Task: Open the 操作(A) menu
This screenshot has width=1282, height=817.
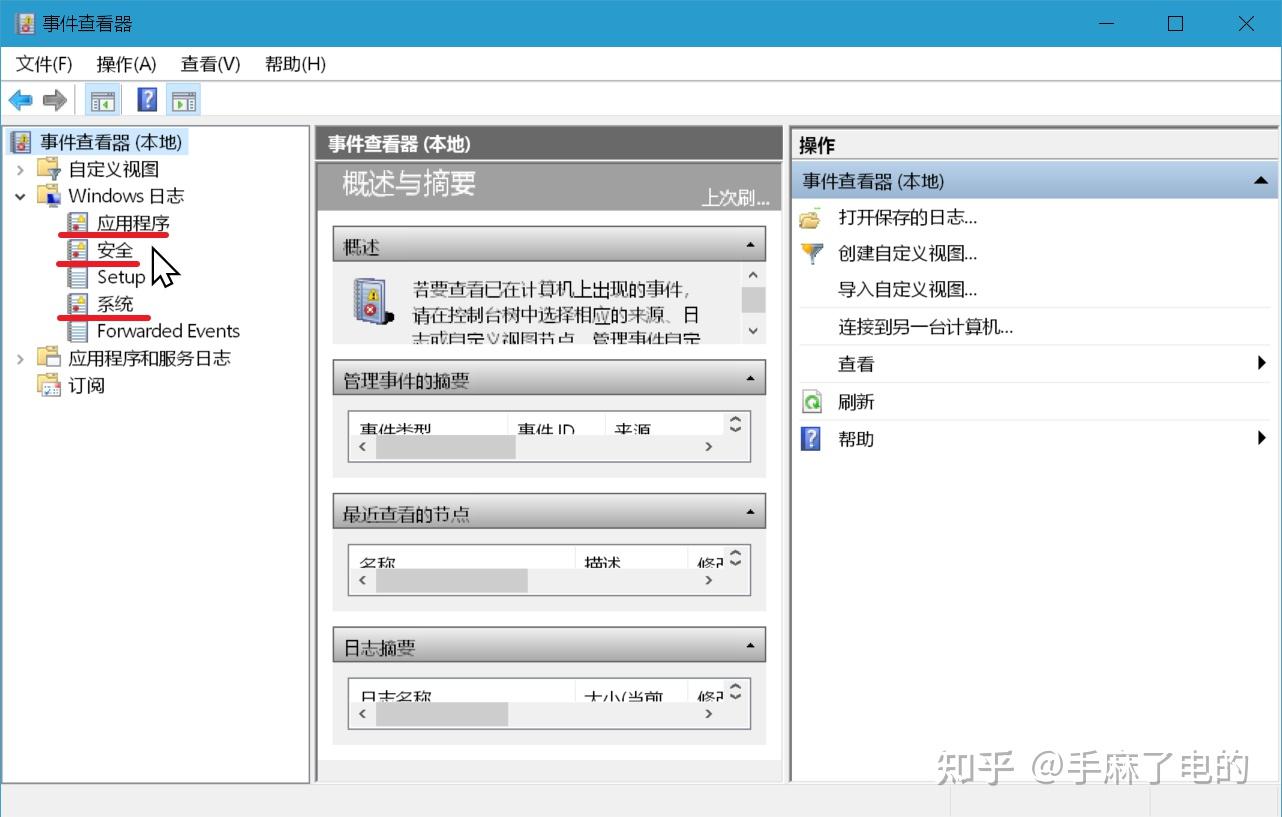Action: point(126,64)
